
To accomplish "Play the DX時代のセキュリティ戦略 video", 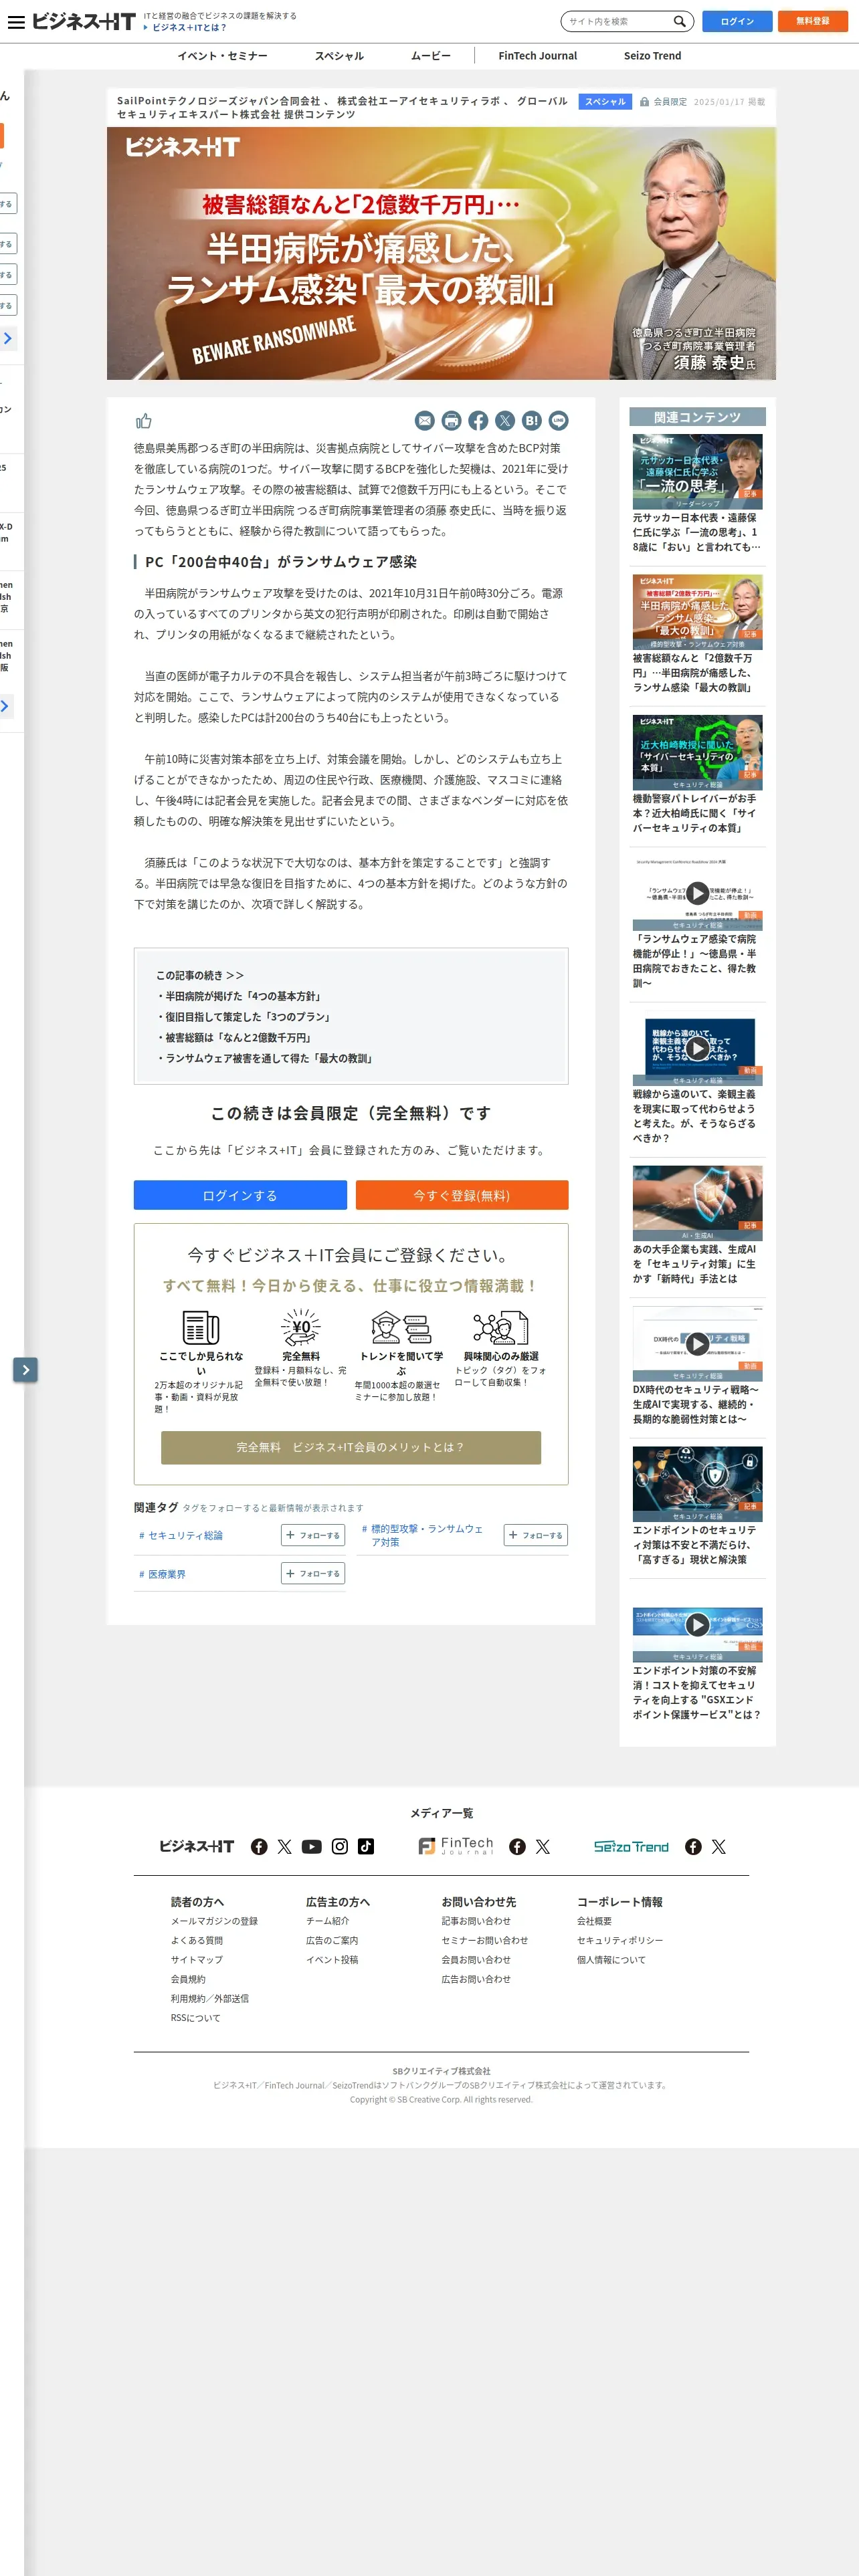I will [697, 1343].
